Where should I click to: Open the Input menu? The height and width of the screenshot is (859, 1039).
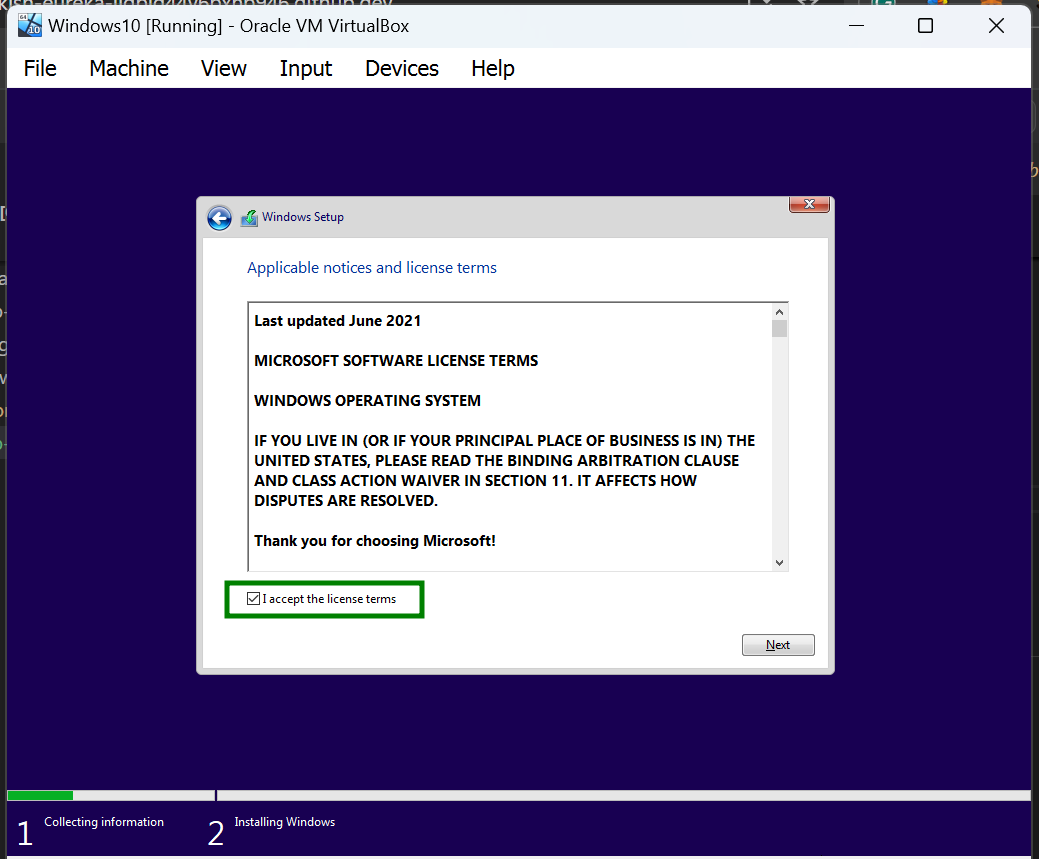(x=305, y=68)
